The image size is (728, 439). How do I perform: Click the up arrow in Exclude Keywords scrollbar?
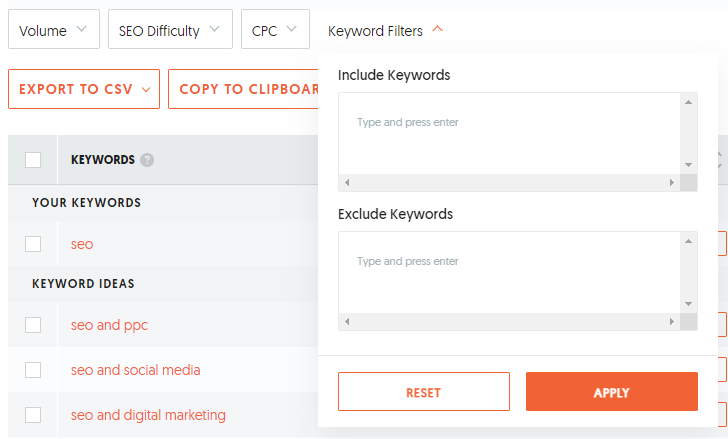point(689,241)
